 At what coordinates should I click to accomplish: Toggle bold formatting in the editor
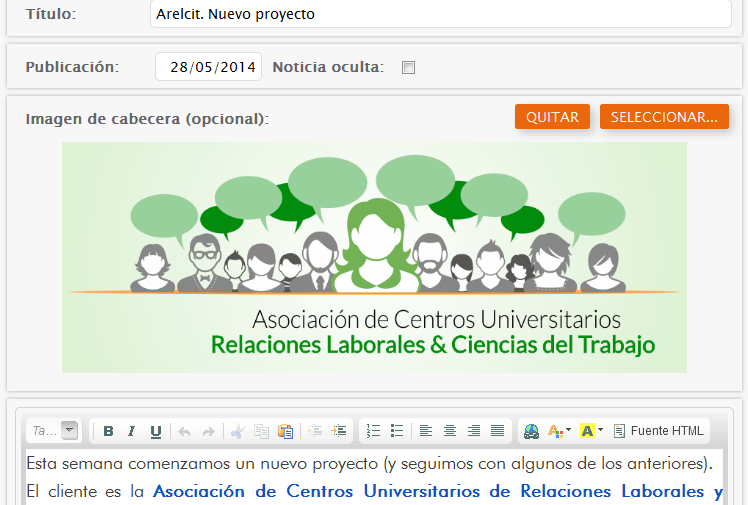point(108,431)
